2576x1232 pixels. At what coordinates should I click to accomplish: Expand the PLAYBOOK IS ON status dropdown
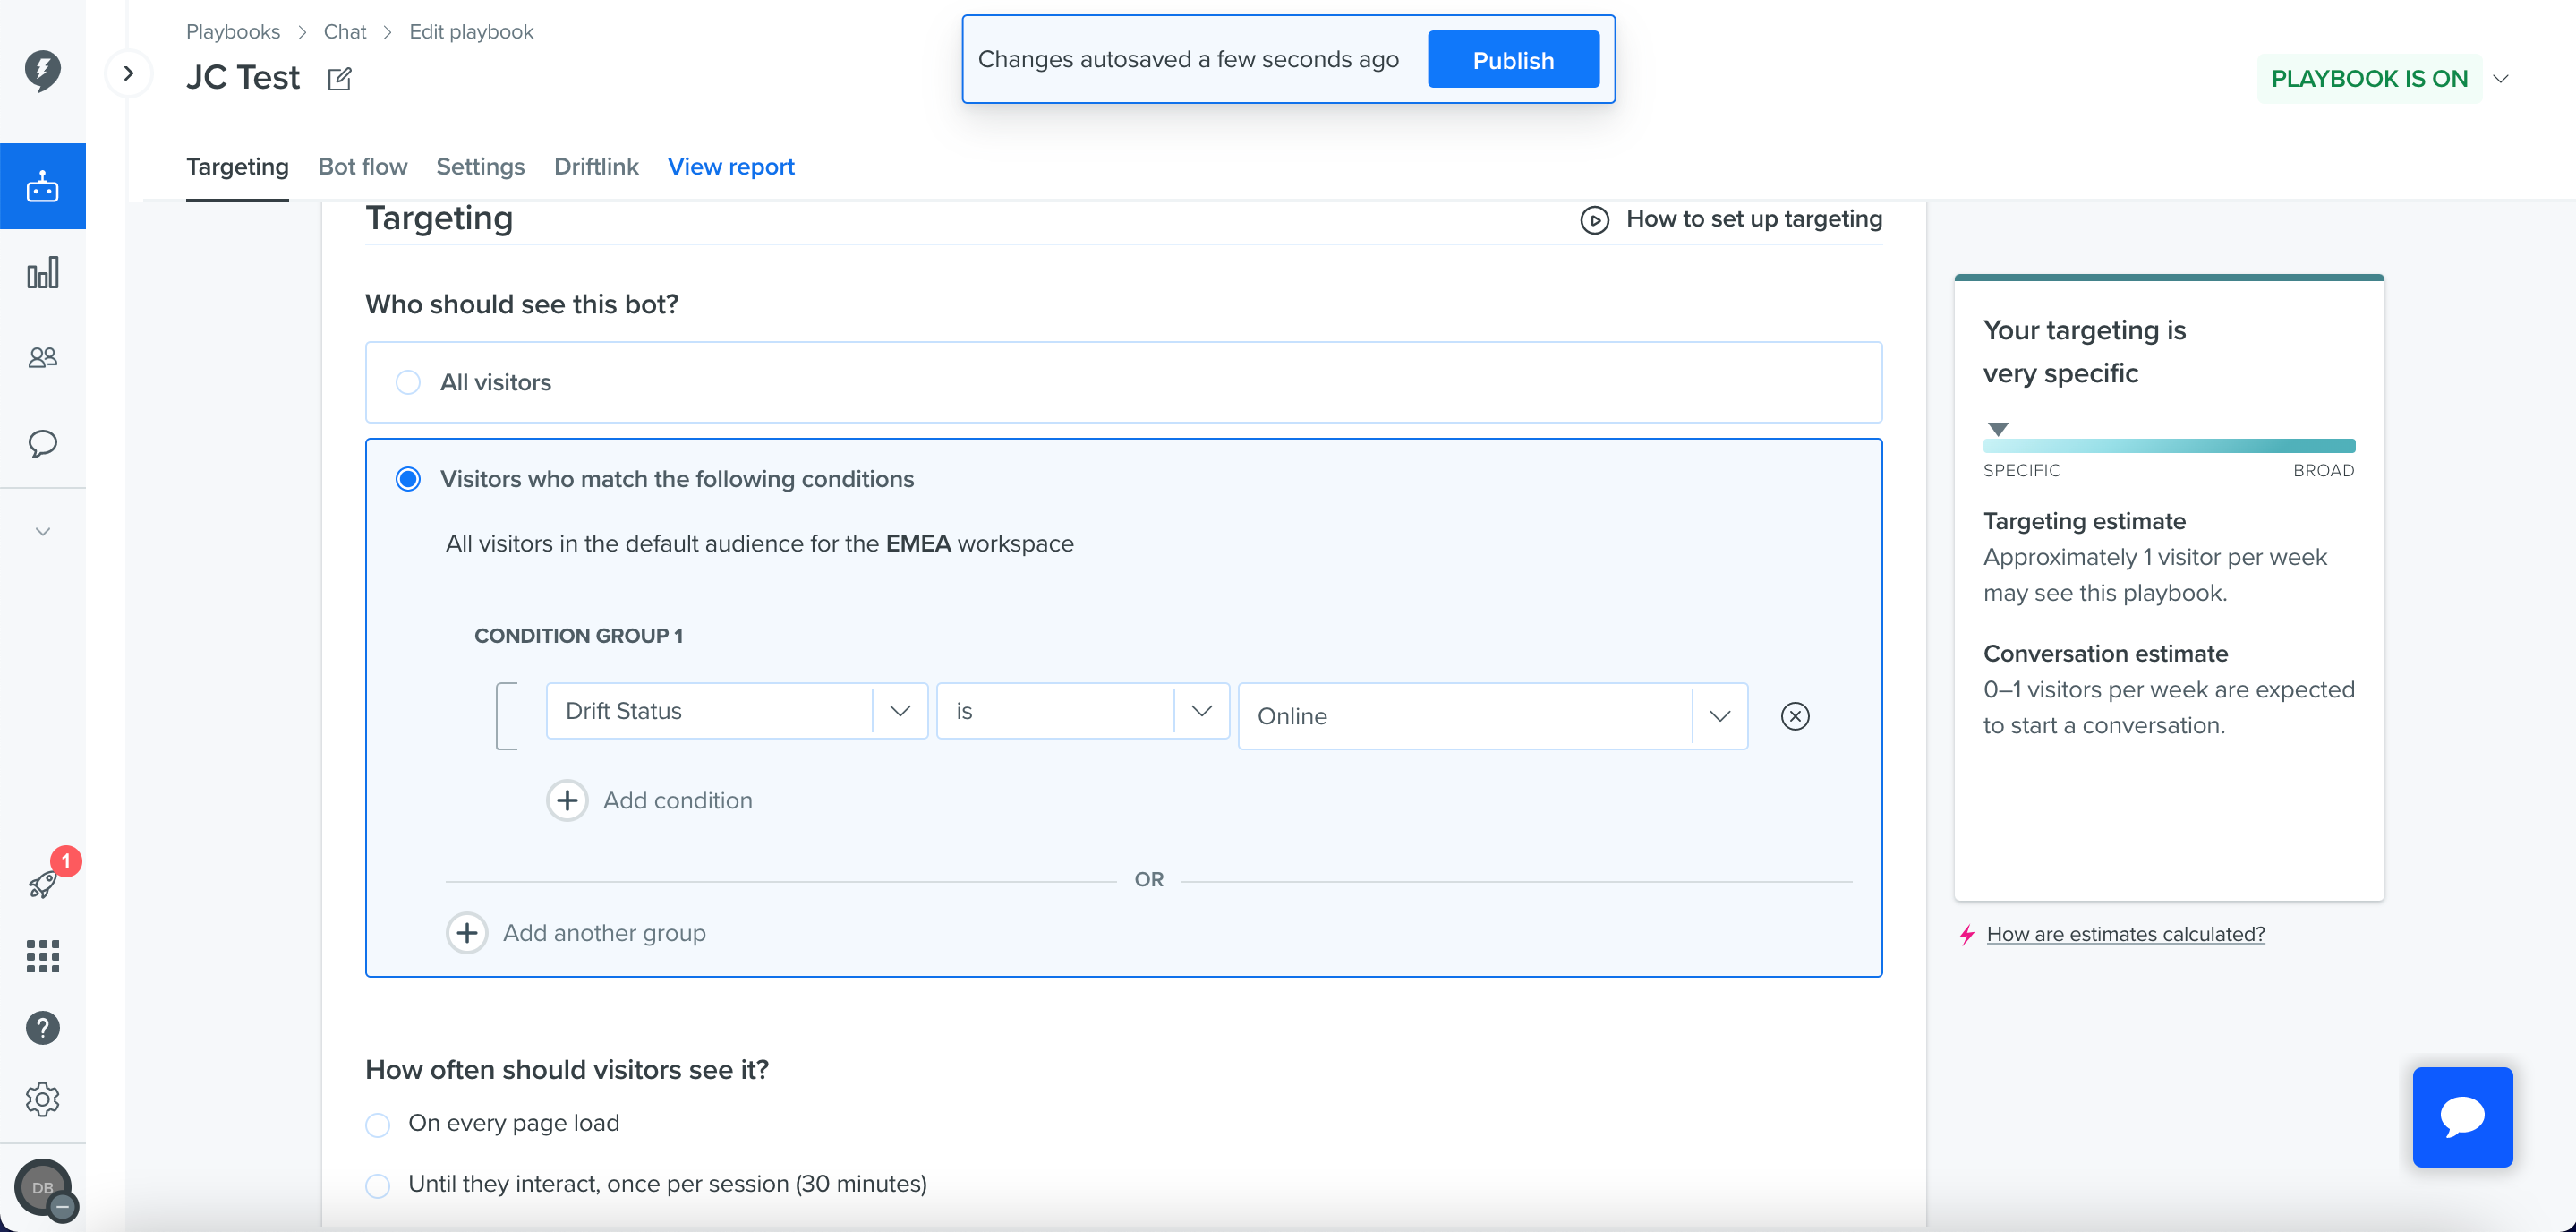(2500, 78)
